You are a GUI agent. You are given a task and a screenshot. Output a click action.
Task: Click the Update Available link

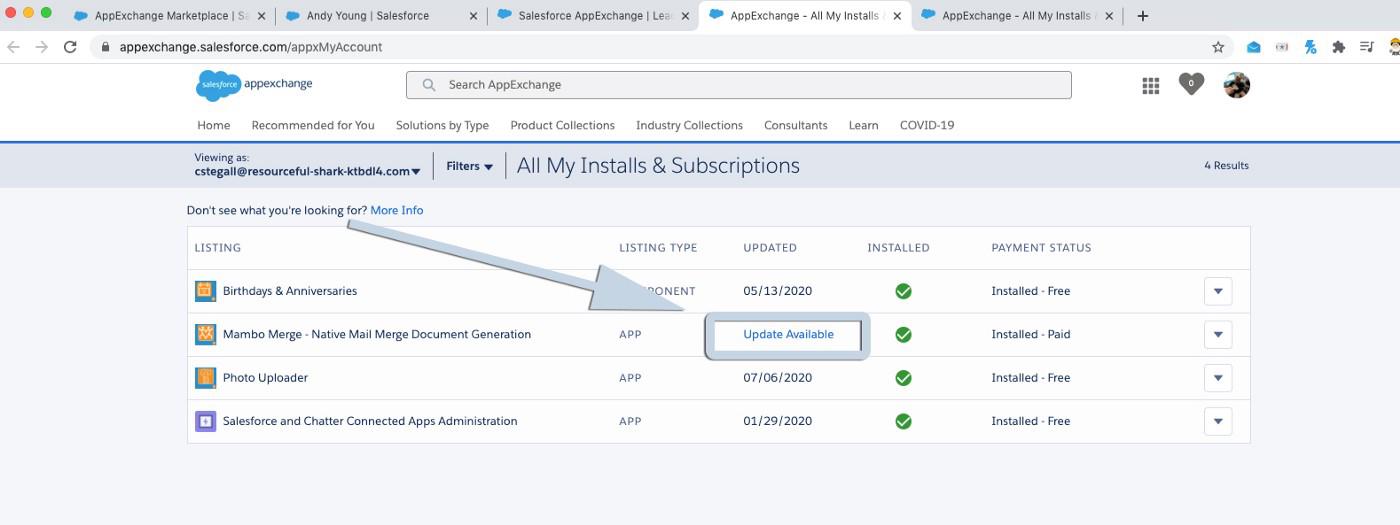[x=788, y=334]
